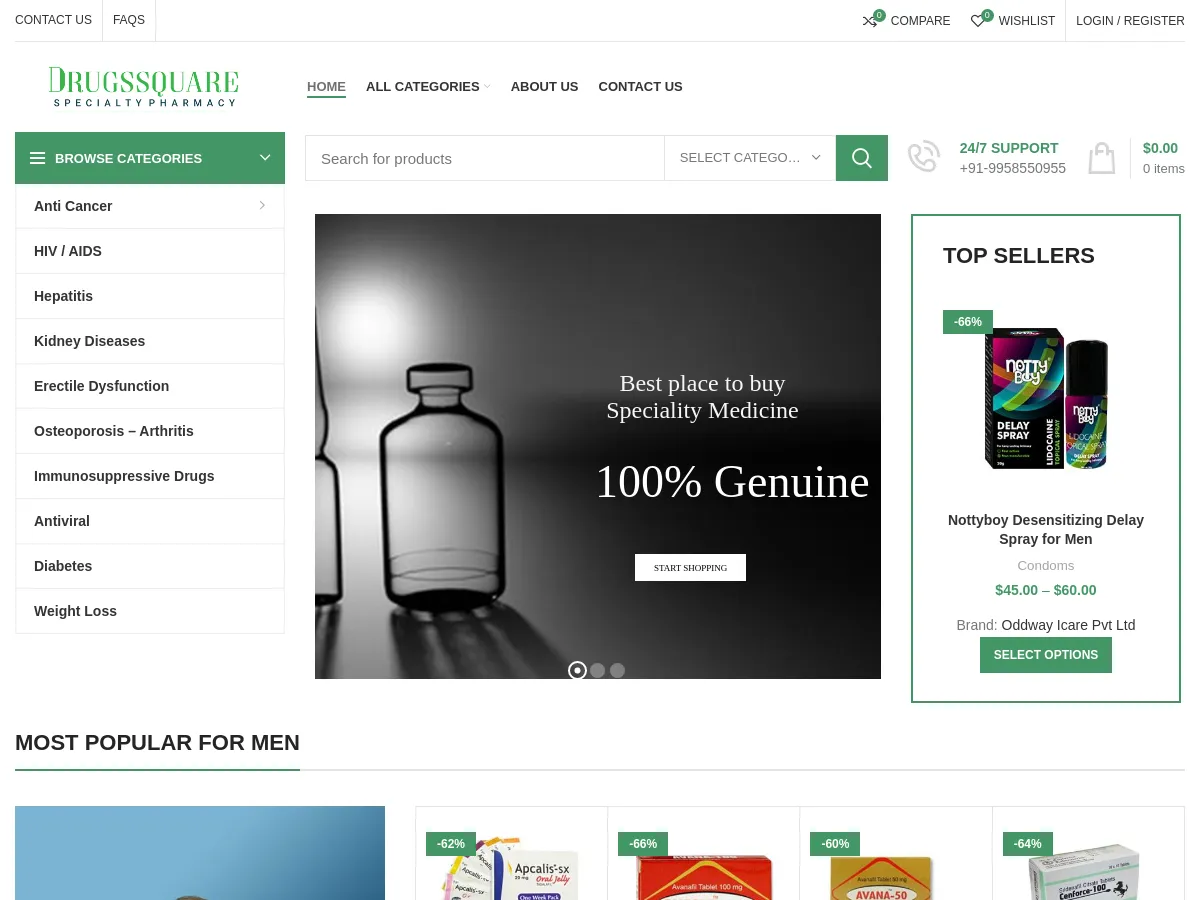
Task: Open the SELECT CATEGORY dropdown
Action: (x=749, y=157)
